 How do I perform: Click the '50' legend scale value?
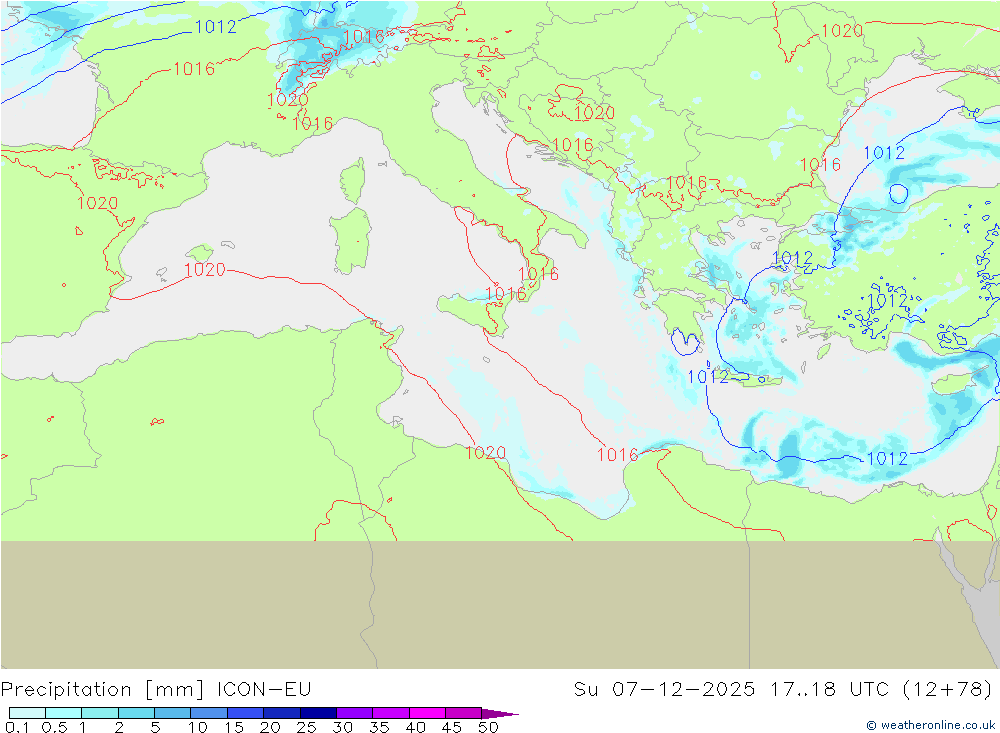pyautogui.click(x=488, y=727)
